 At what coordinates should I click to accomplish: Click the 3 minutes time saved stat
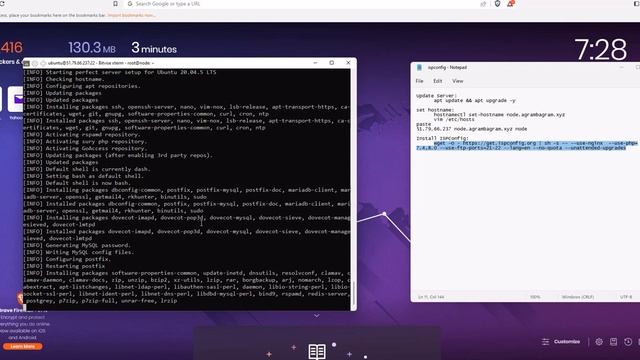154,48
